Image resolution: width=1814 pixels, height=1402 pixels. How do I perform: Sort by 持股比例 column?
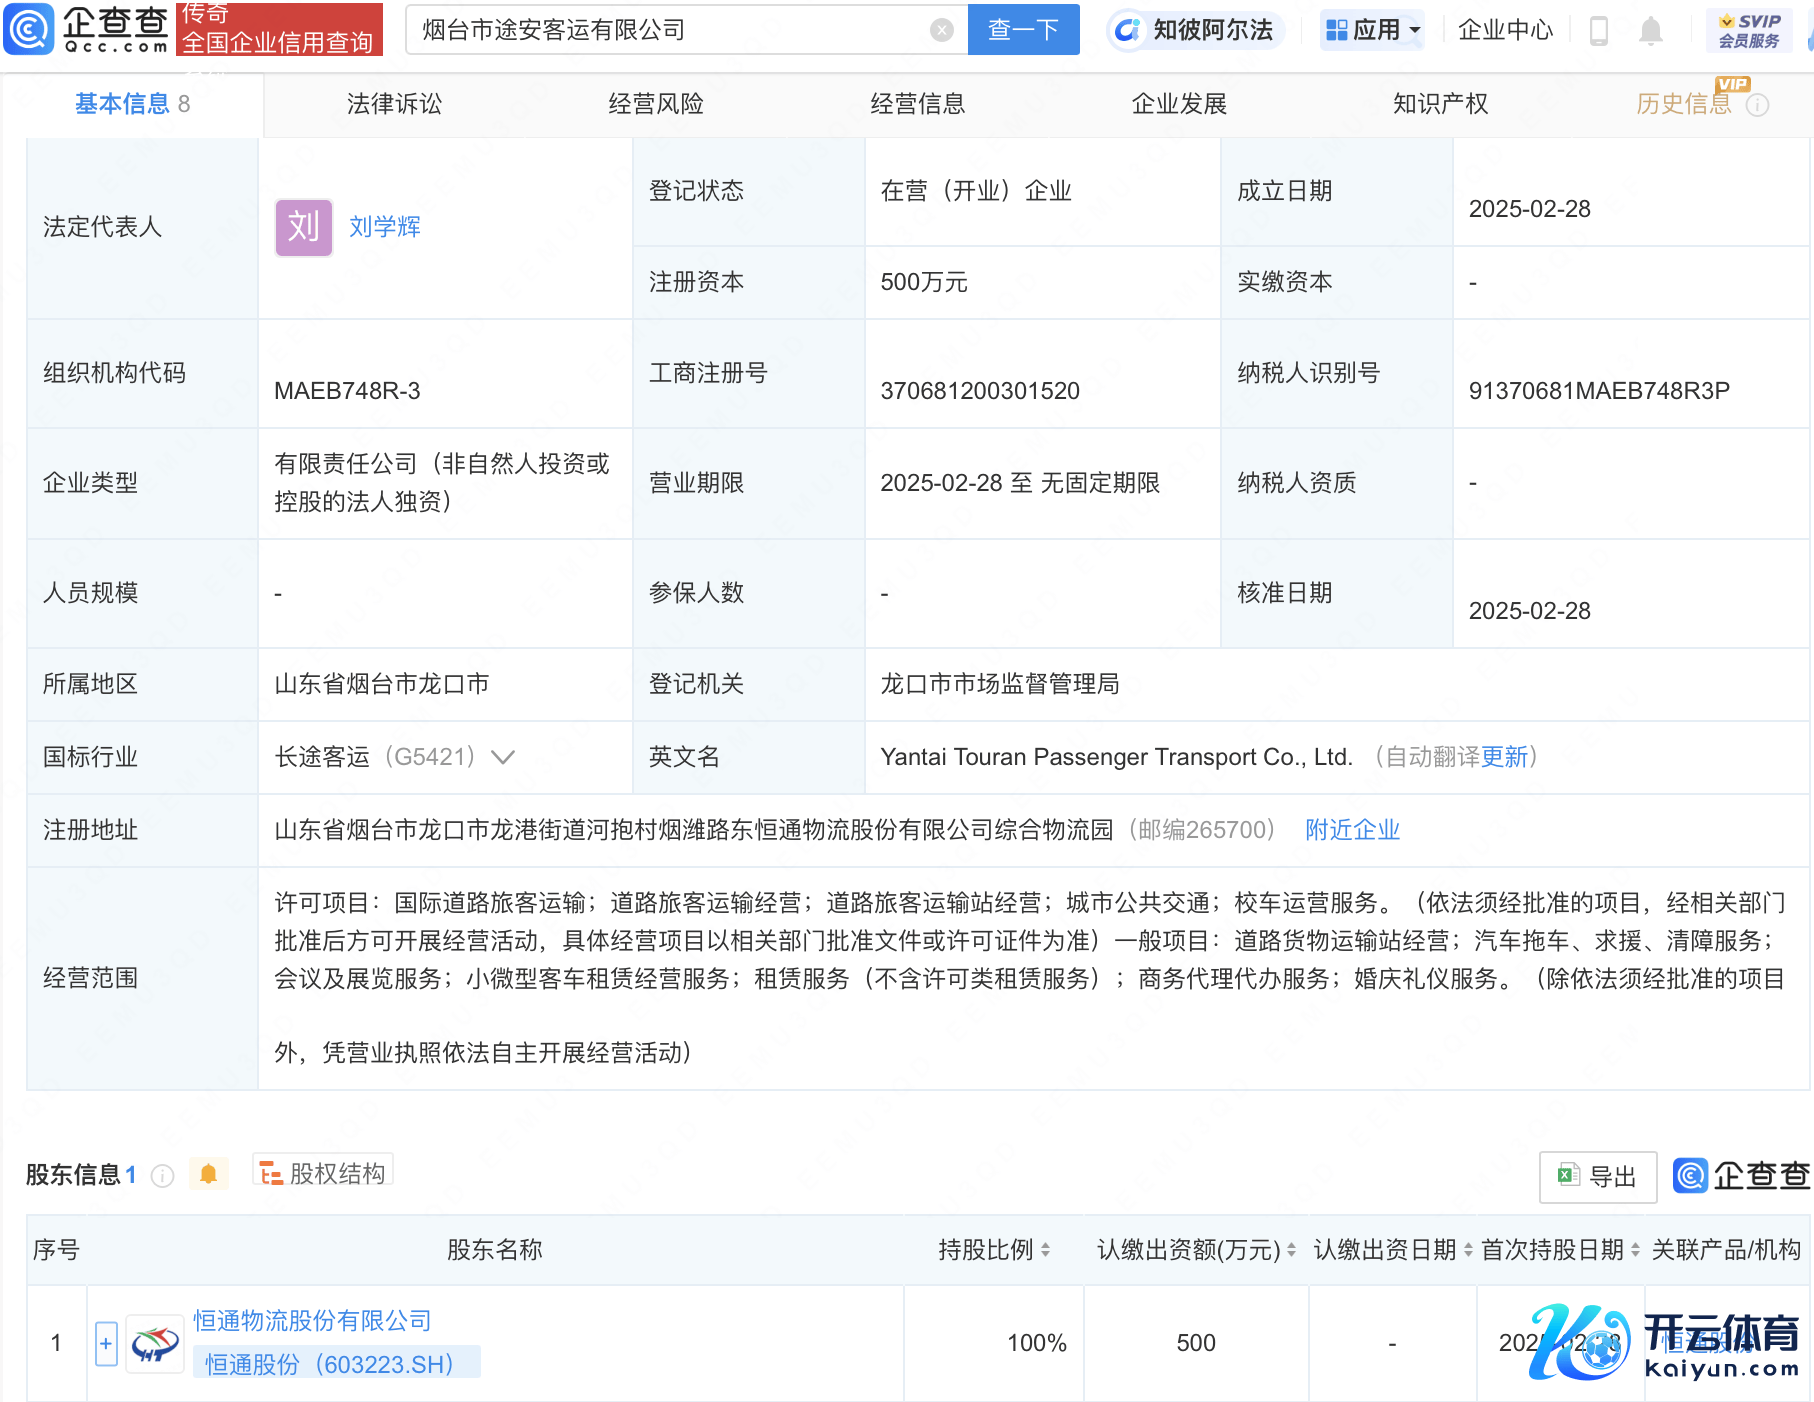[x=1045, y=1250]
